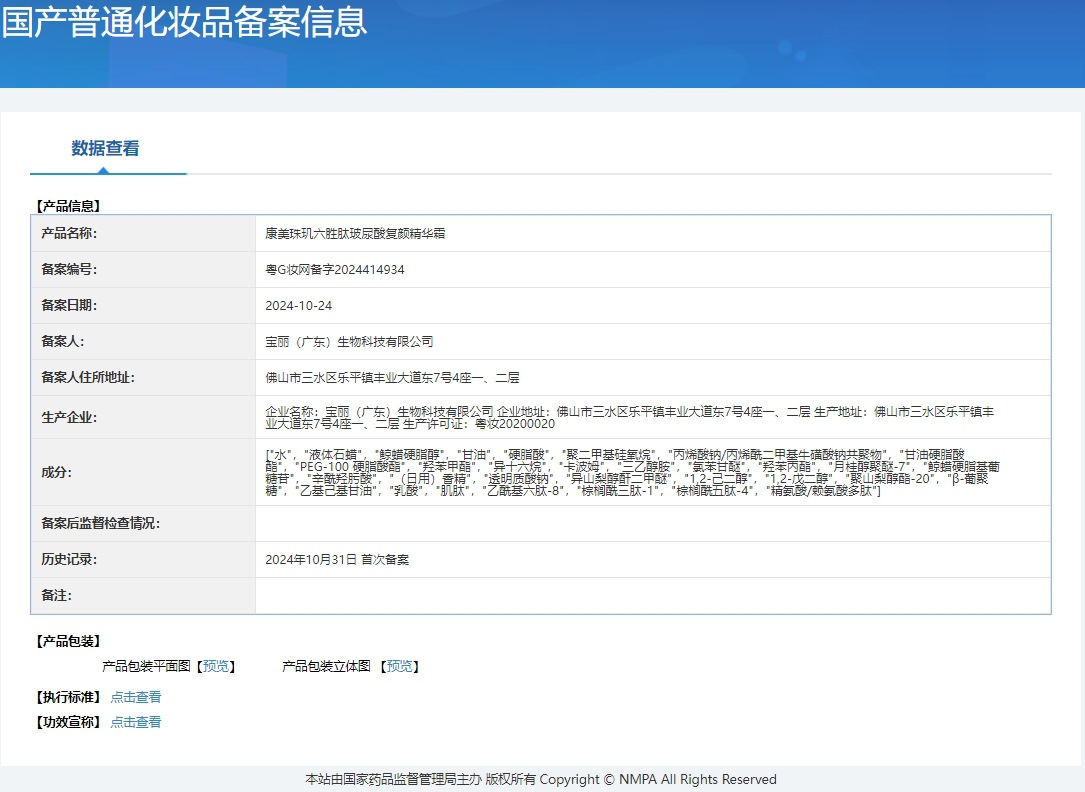Click the 备案人住所地址 label cell

pos(143,378)
